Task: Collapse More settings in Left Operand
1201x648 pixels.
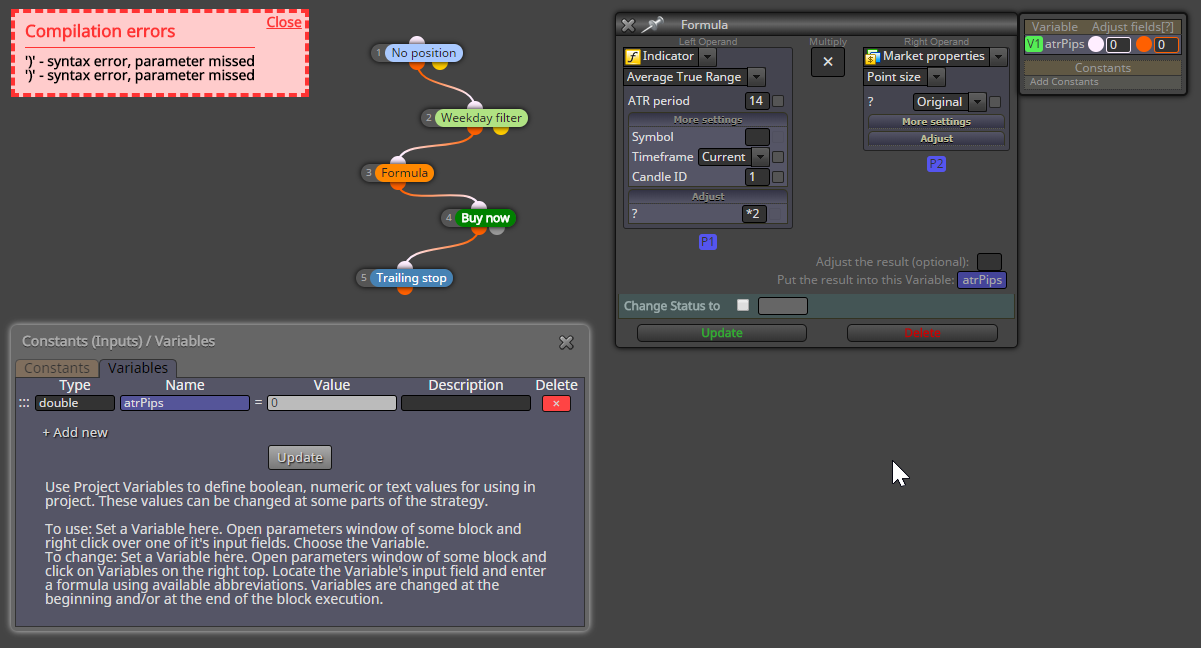Action: [x=707, y=120]
